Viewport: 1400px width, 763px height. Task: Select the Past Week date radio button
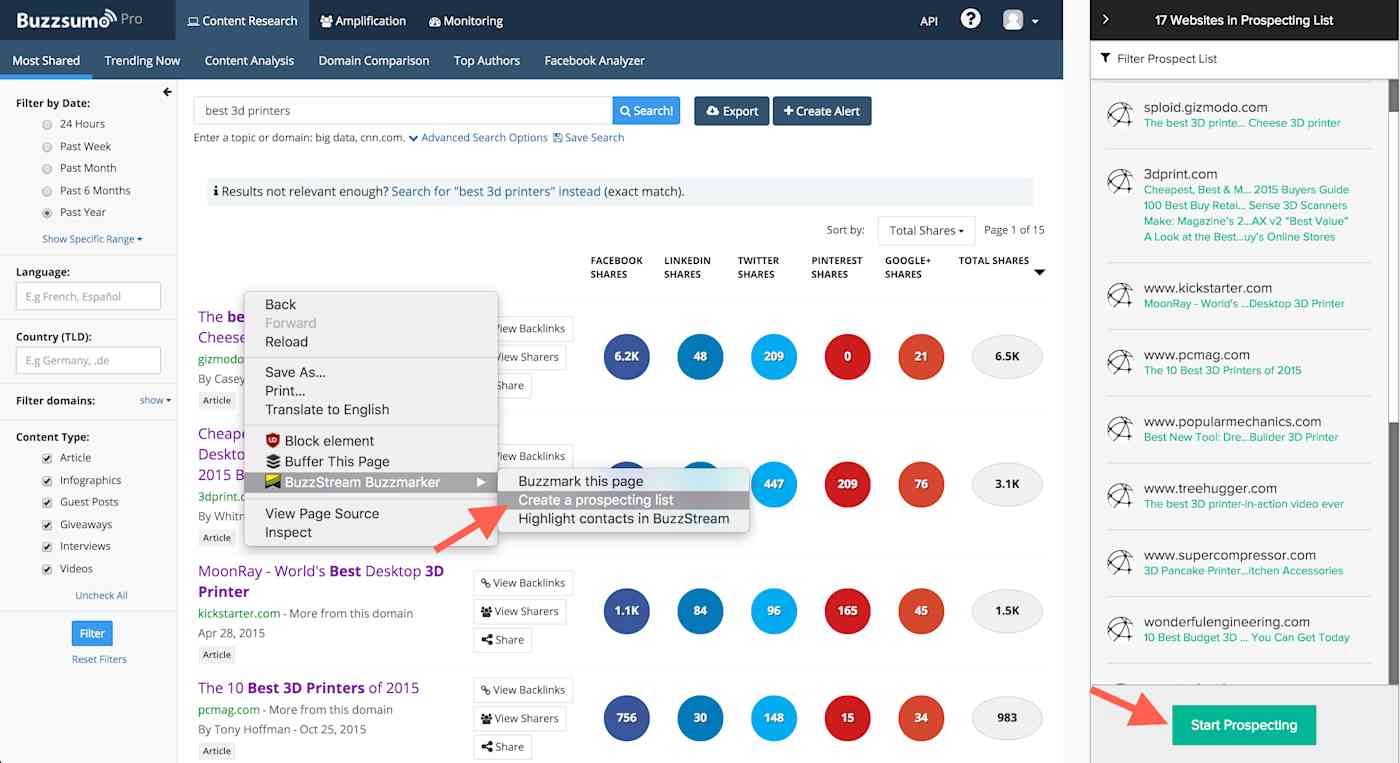coord(45,145)
